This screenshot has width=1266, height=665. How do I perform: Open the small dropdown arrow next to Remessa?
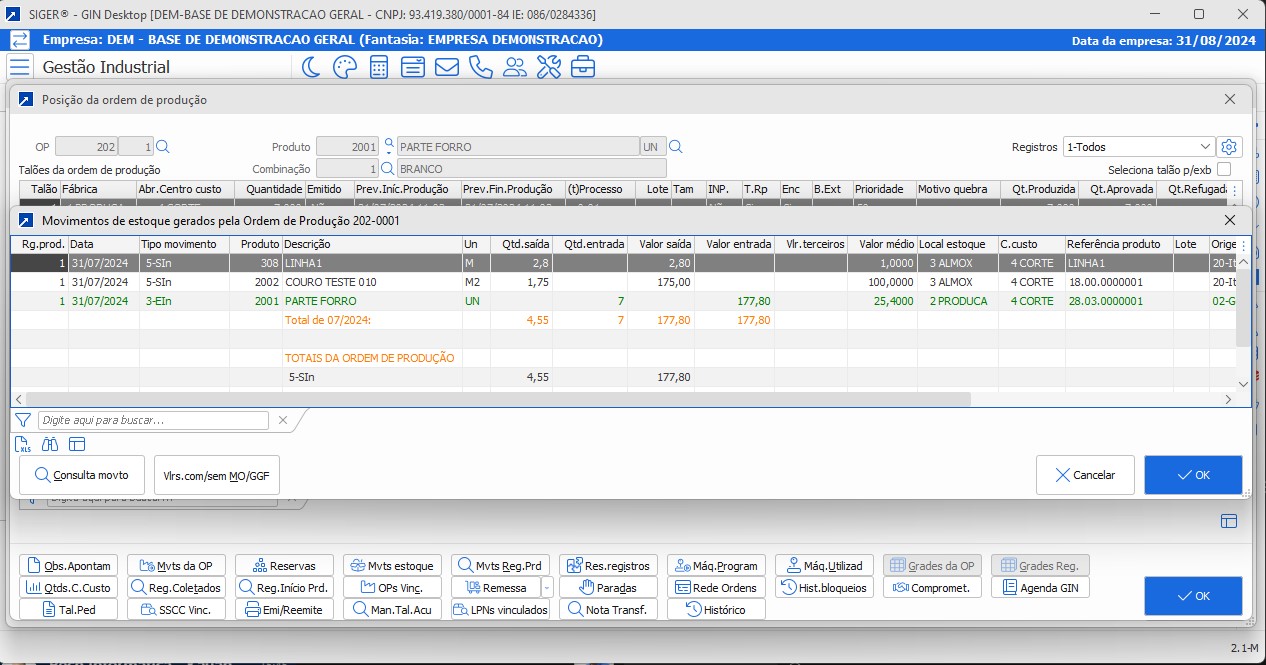547,587
